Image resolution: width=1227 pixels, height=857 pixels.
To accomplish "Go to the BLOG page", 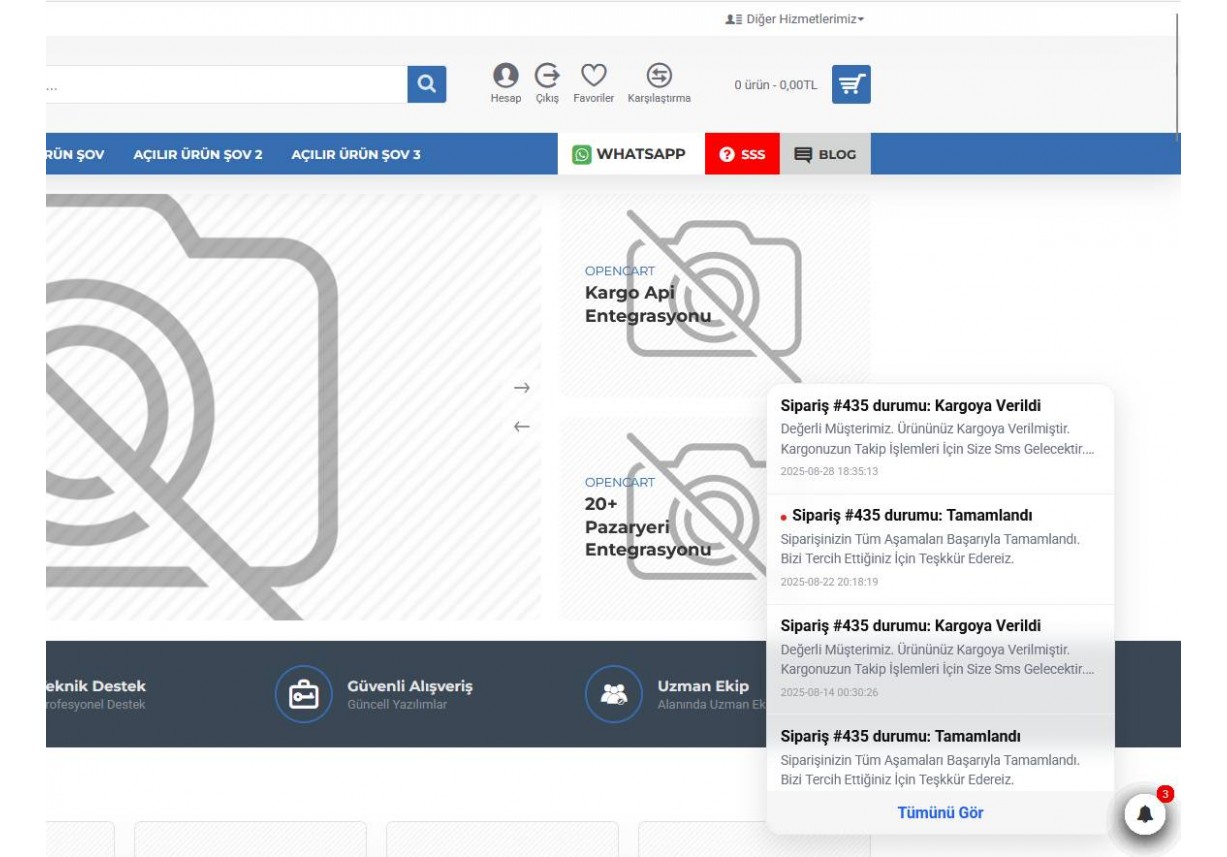I will tap(825, 154).
